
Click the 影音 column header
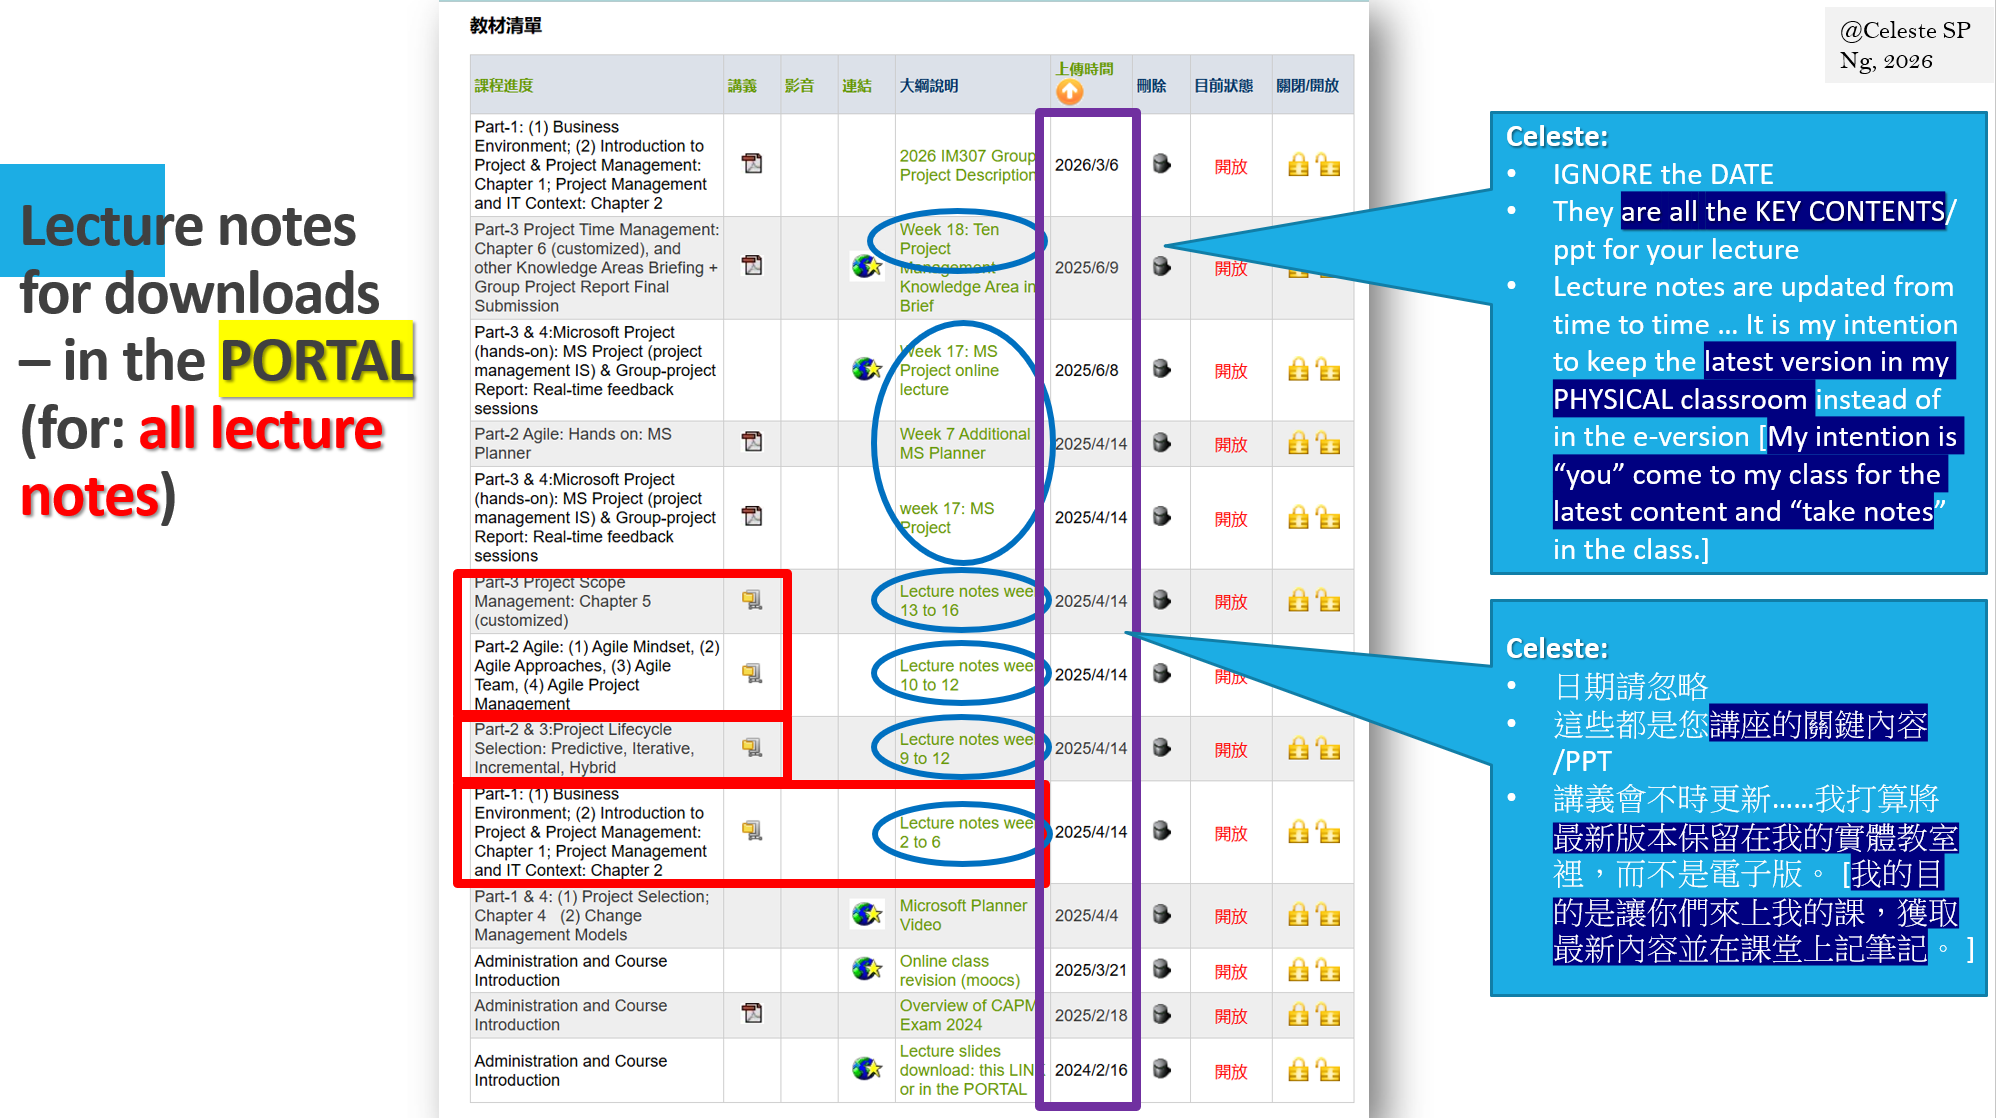coord(799,86)
